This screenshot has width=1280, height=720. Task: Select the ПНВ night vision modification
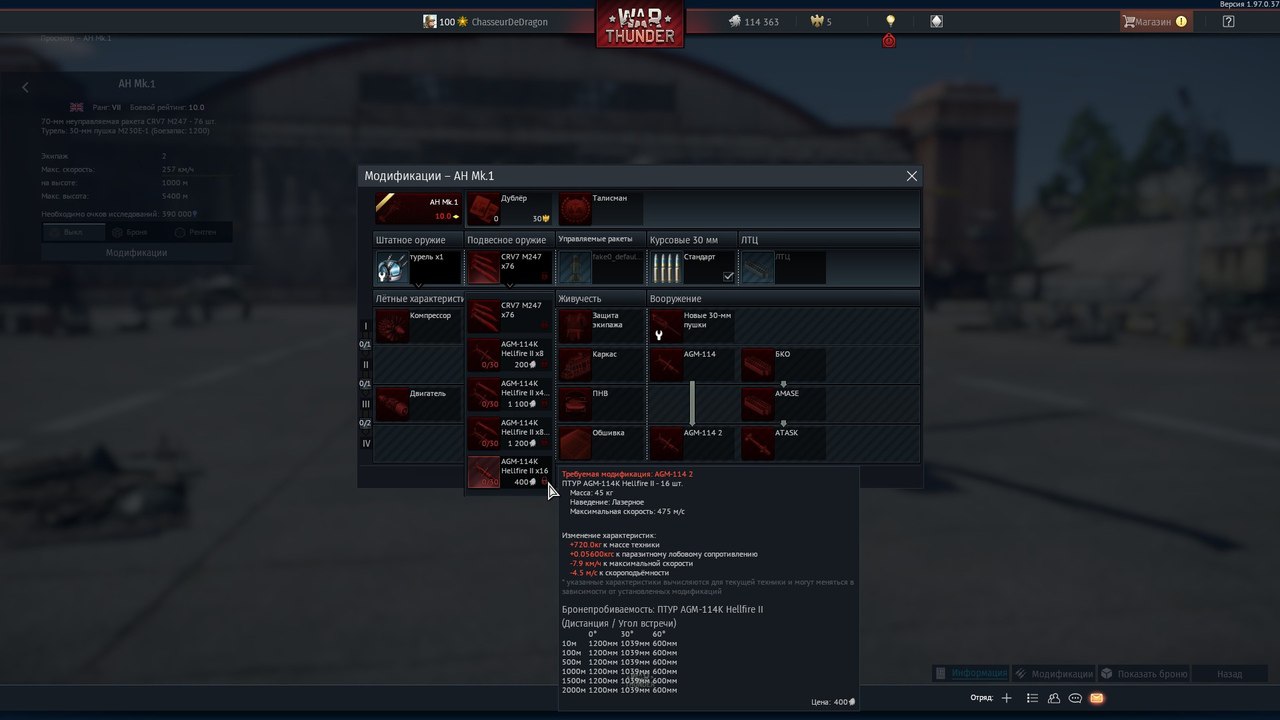pos(601,404)
